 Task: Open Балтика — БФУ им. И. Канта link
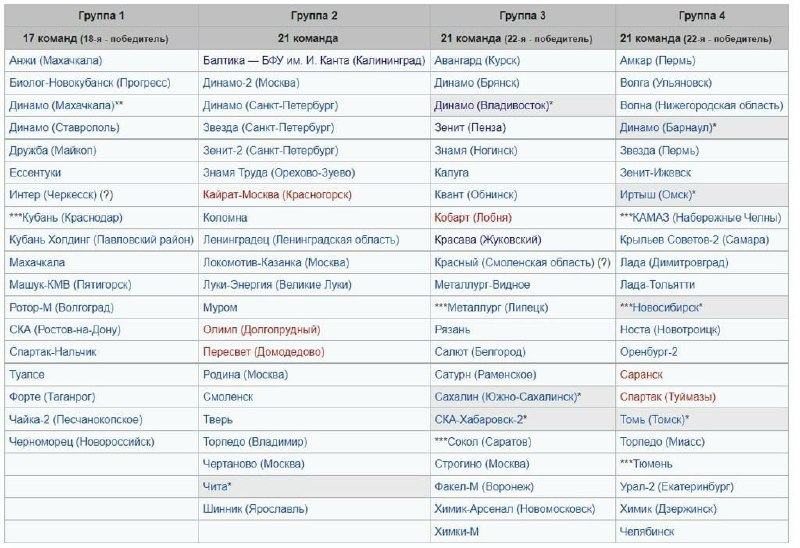click(x=312, y=60)
